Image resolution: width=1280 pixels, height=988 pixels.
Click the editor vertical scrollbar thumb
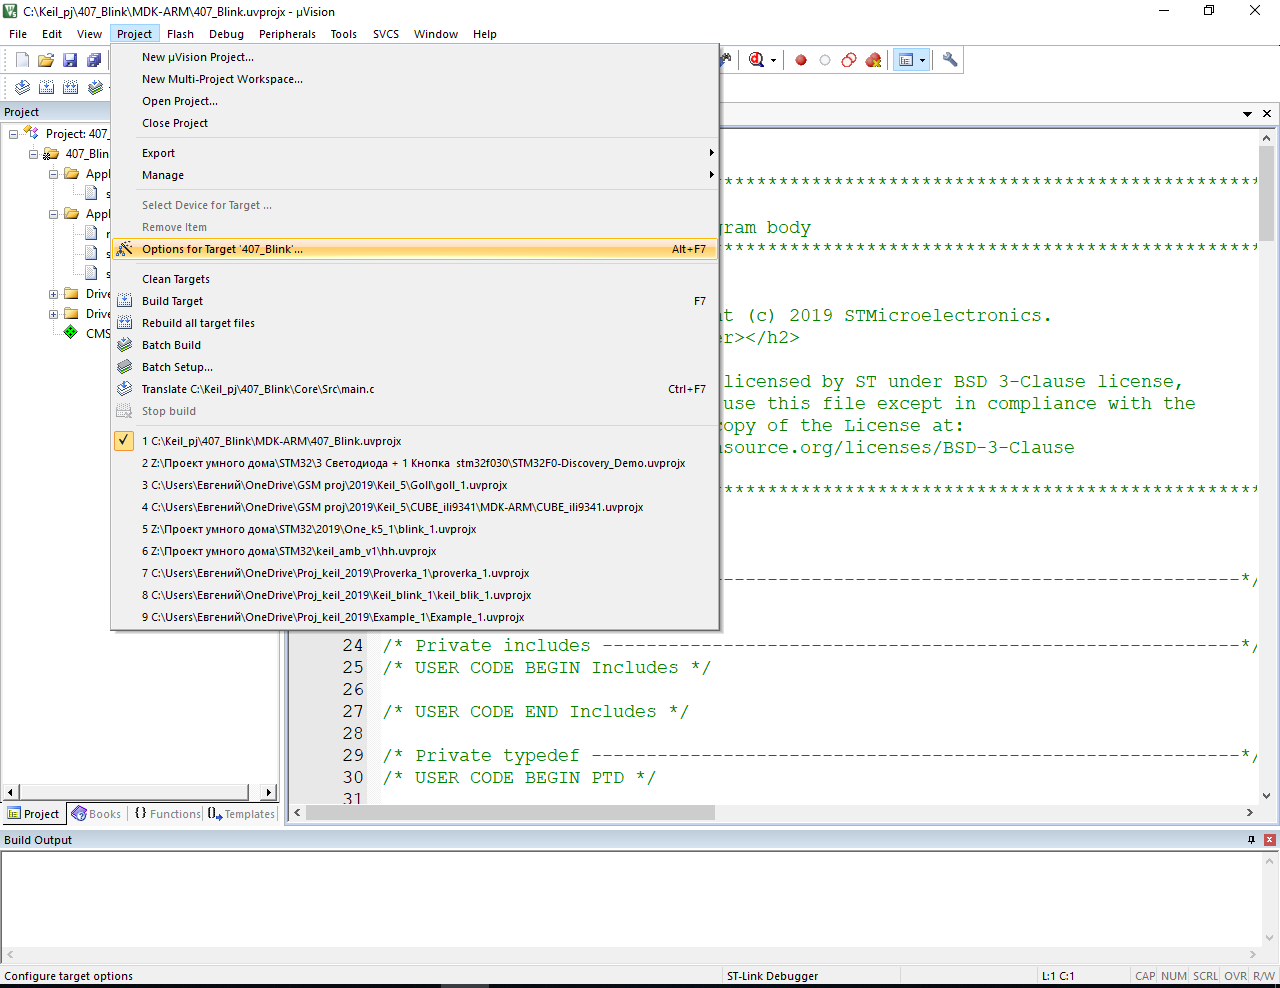pyautogui.click(x=1267, y=194)
